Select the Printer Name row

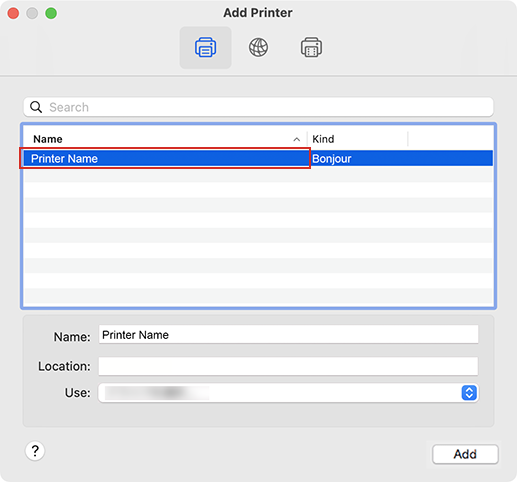[258, 158]
